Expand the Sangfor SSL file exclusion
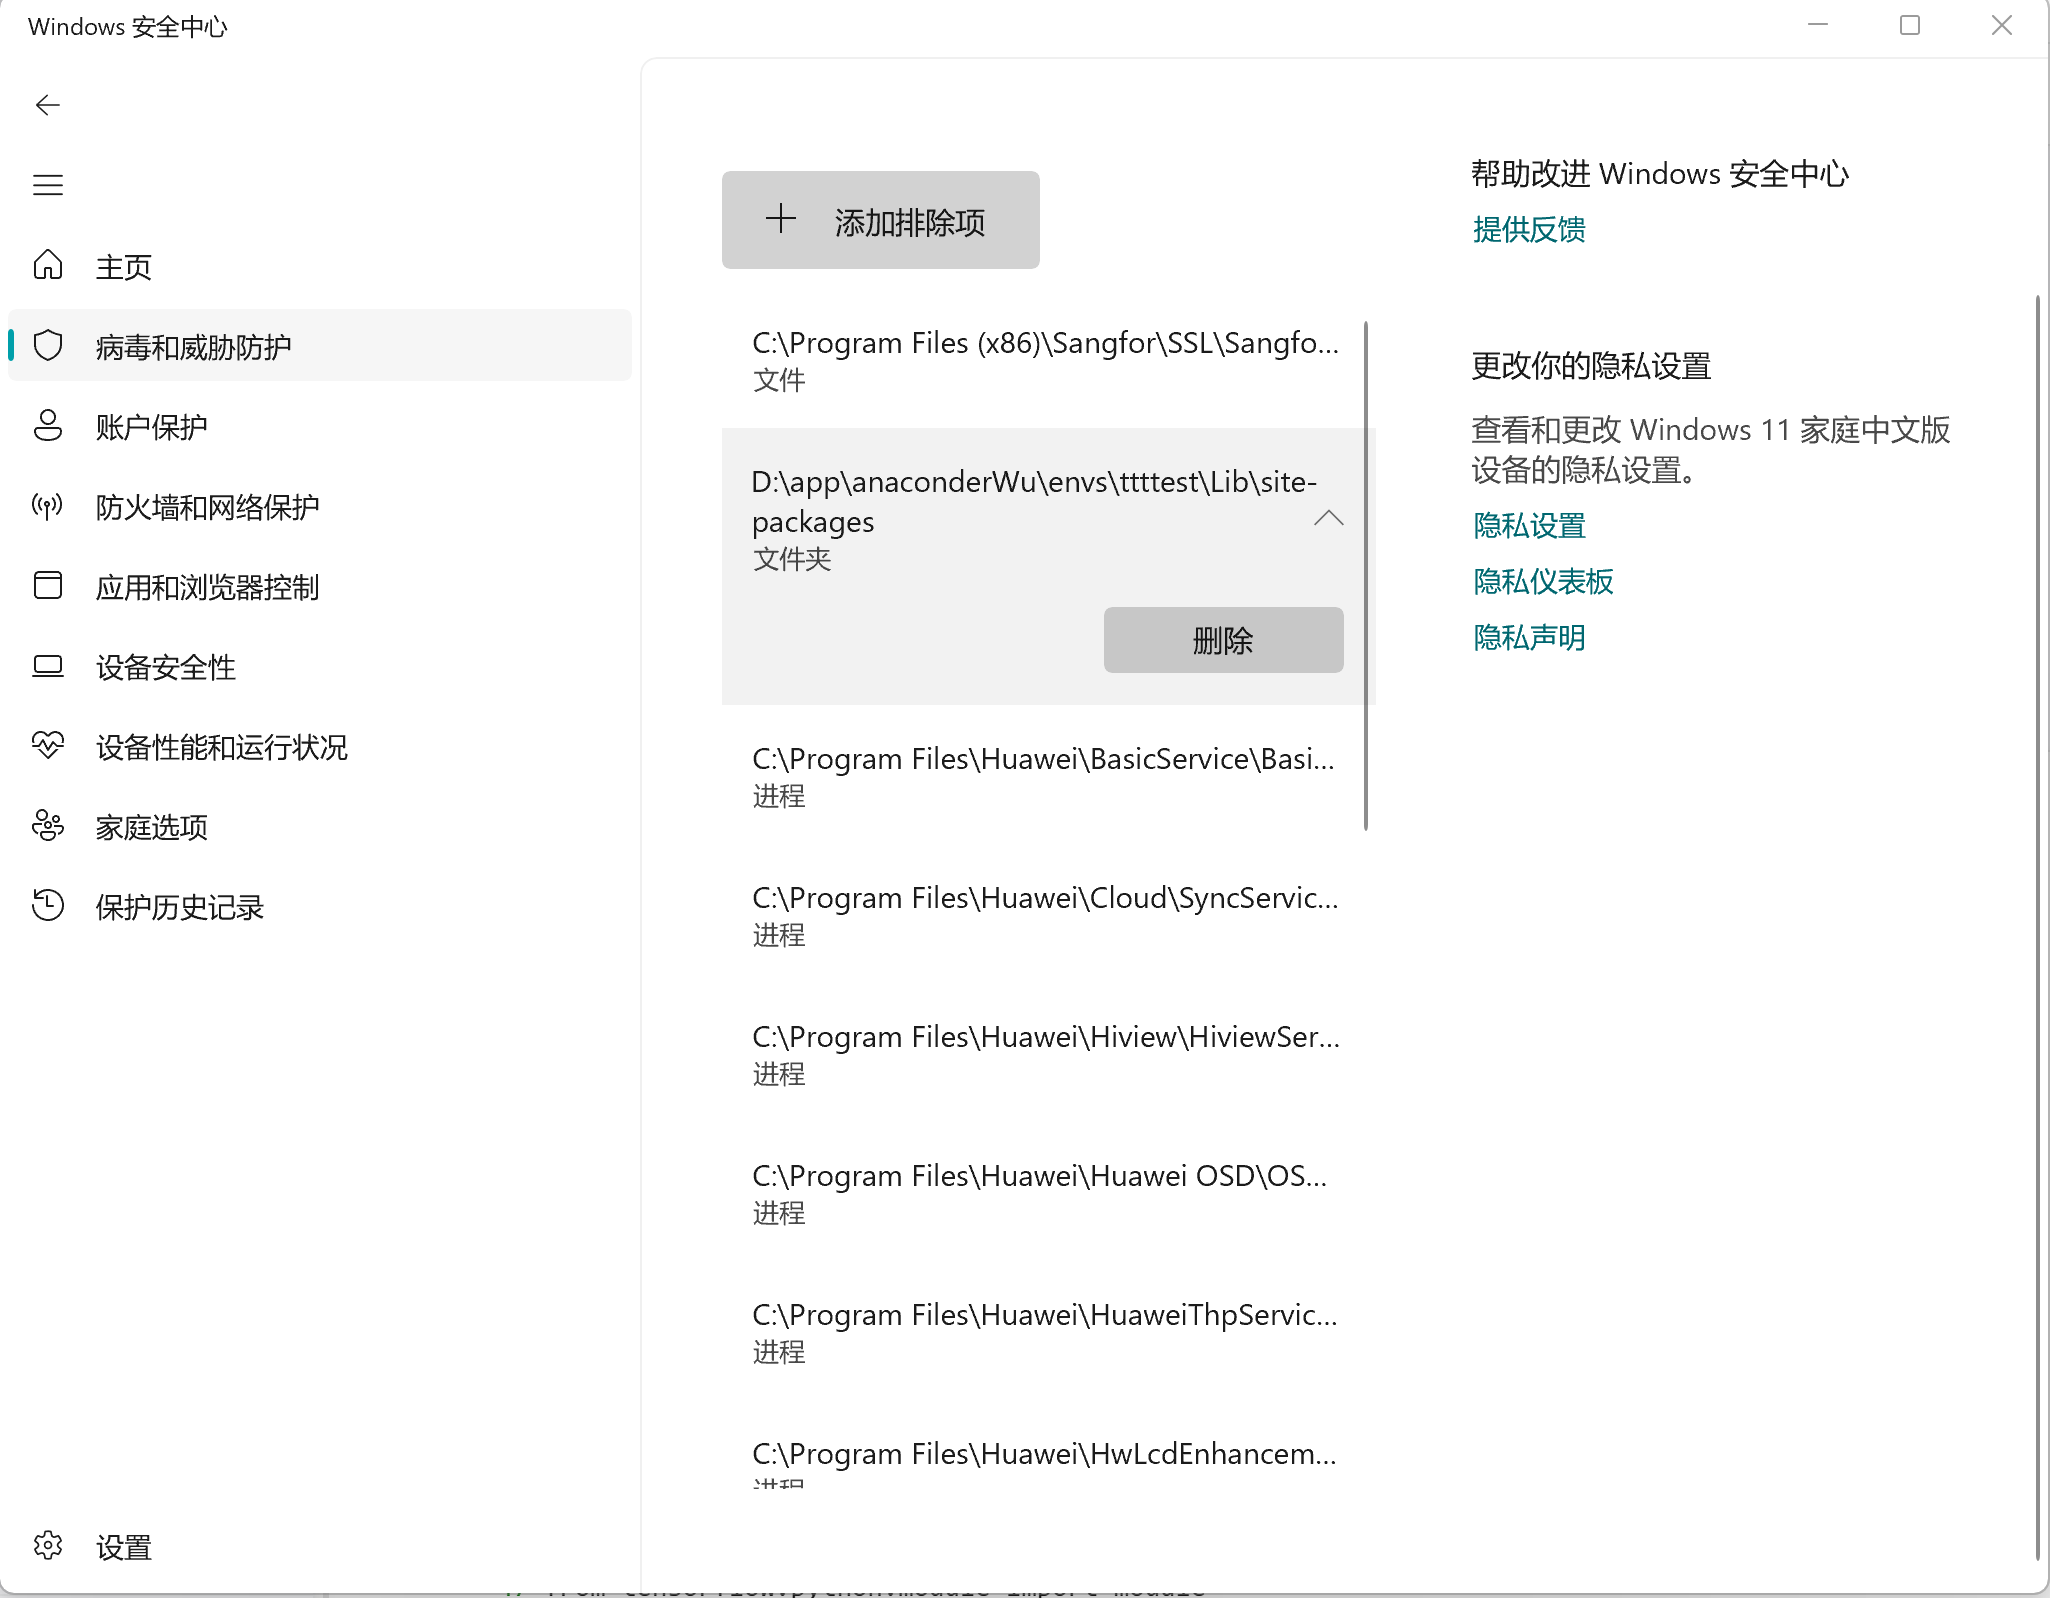The image size is (2050, 1598). click(x=1045, y=360)
